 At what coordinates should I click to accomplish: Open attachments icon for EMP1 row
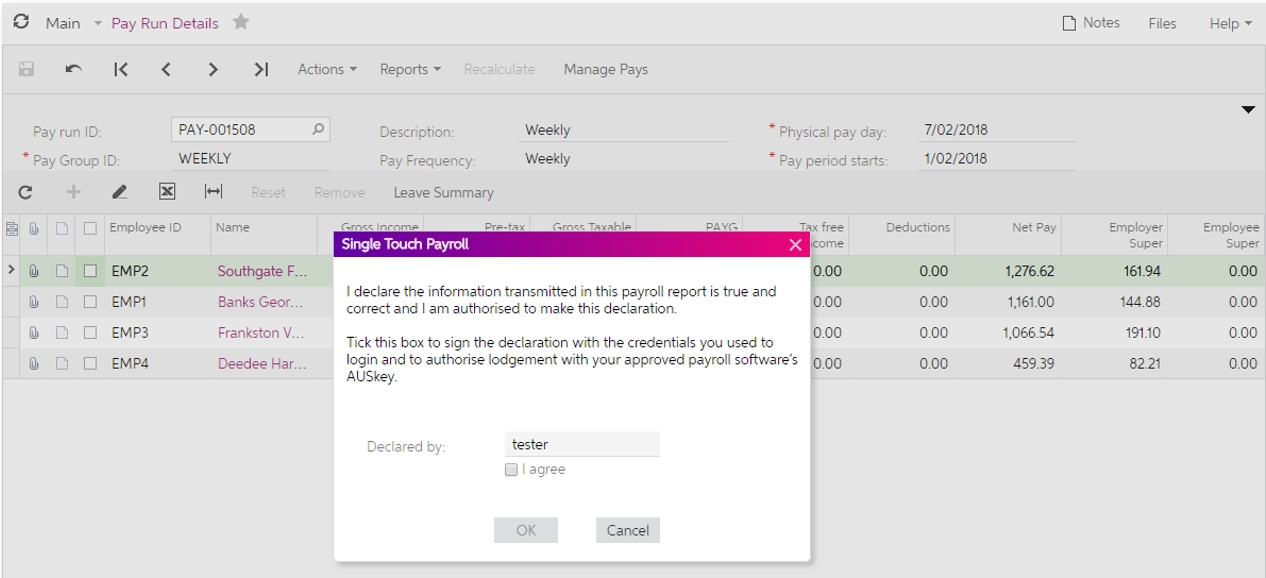[33, 302]
